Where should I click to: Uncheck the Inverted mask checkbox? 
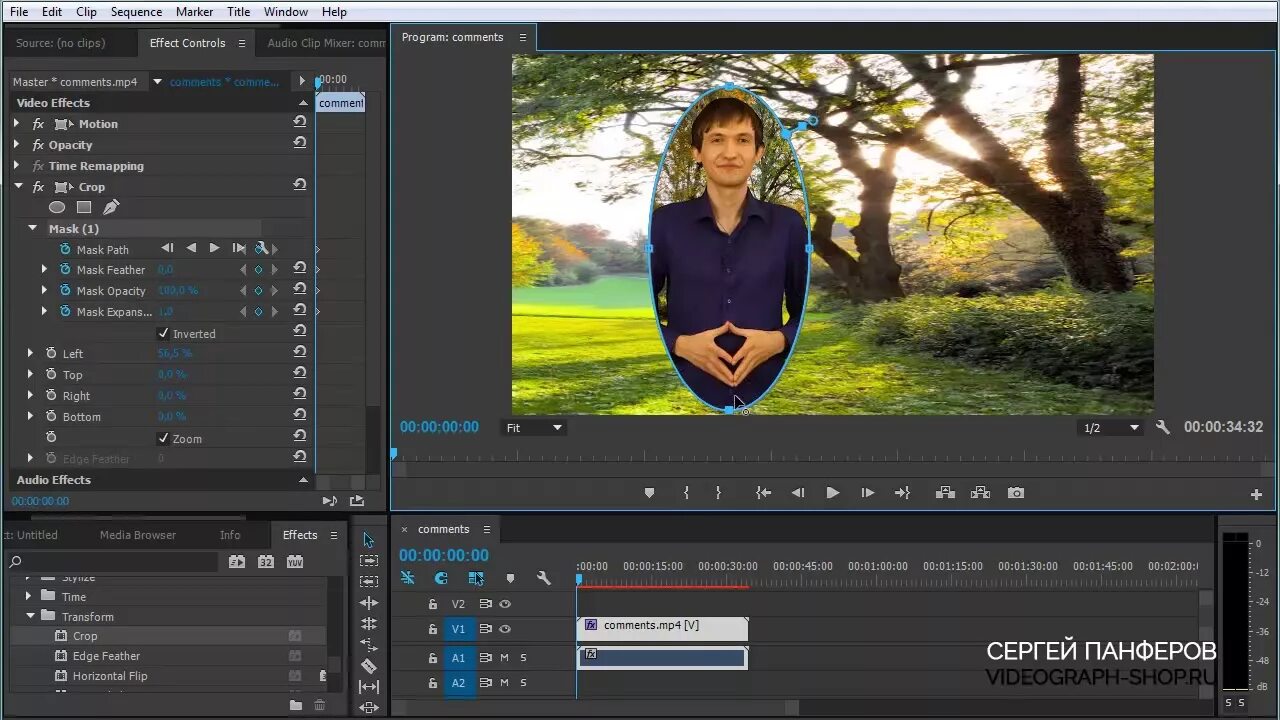coord(164,333)
